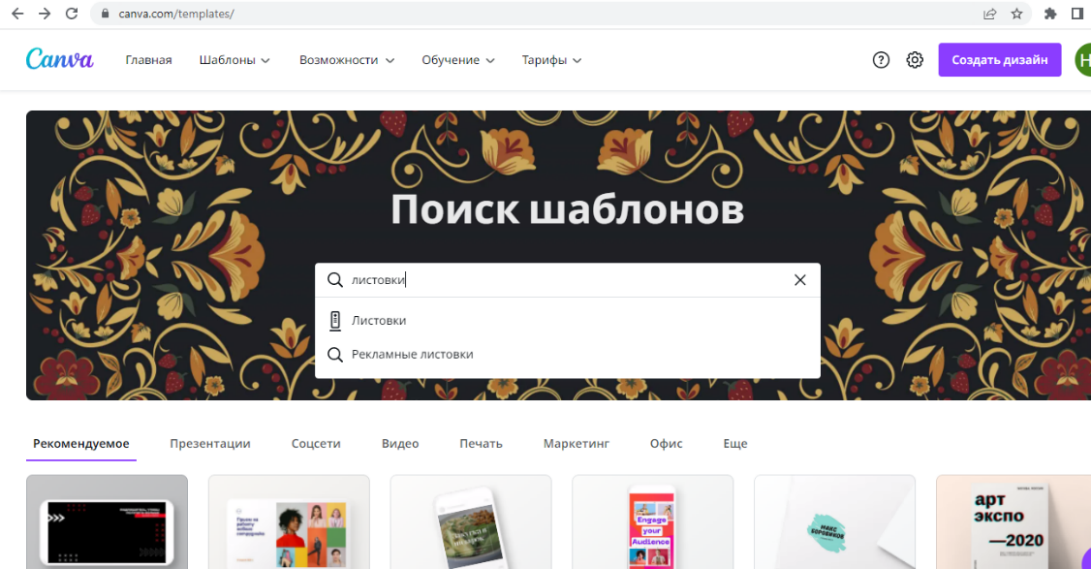
Task: Switch to the Презентации tab
Action: (x=210, y=444)
